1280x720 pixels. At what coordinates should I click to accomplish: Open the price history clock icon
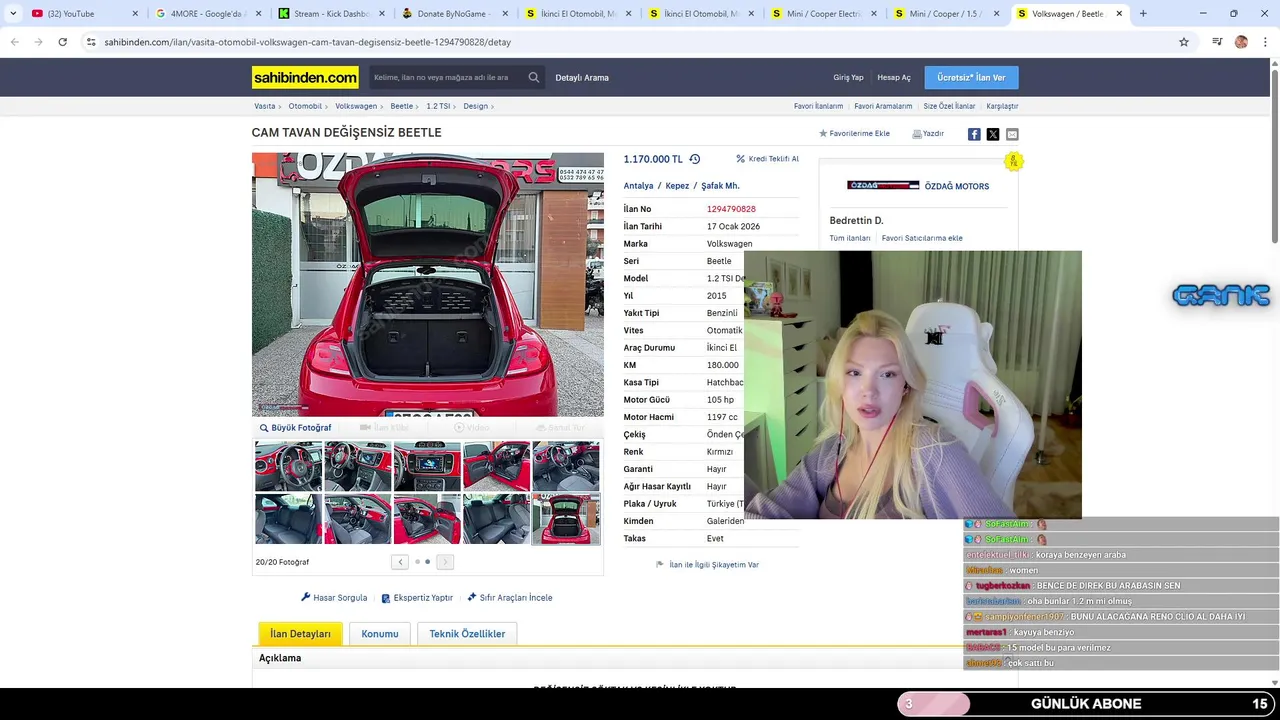pos(694,159)
